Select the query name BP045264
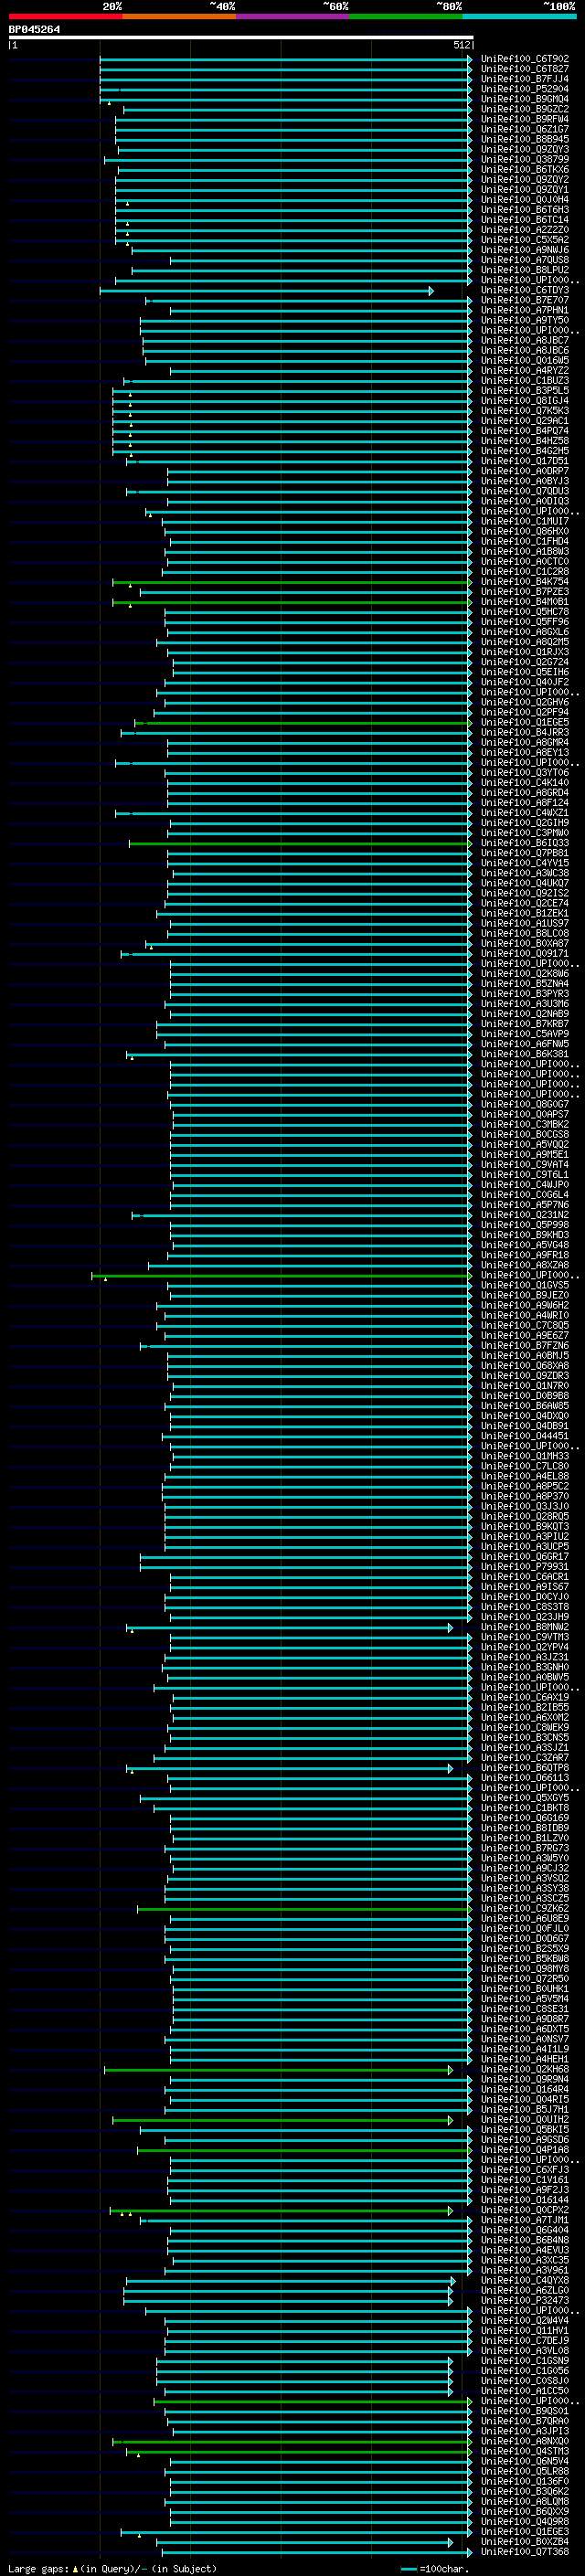The image size is (585, 2576). [34, 30]
